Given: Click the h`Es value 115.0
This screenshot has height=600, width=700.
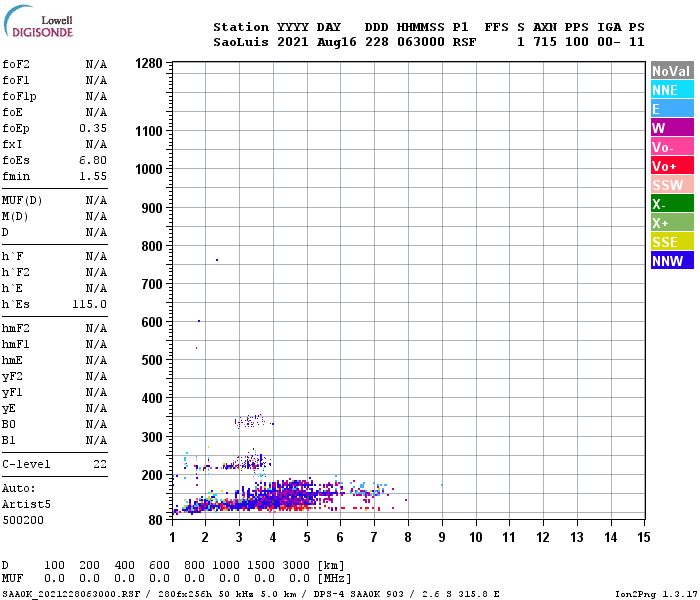Looking at the screenshot, I should point(90,304).
